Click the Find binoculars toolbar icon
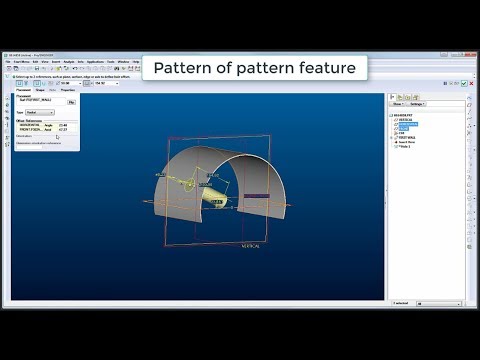 [117, 68]
